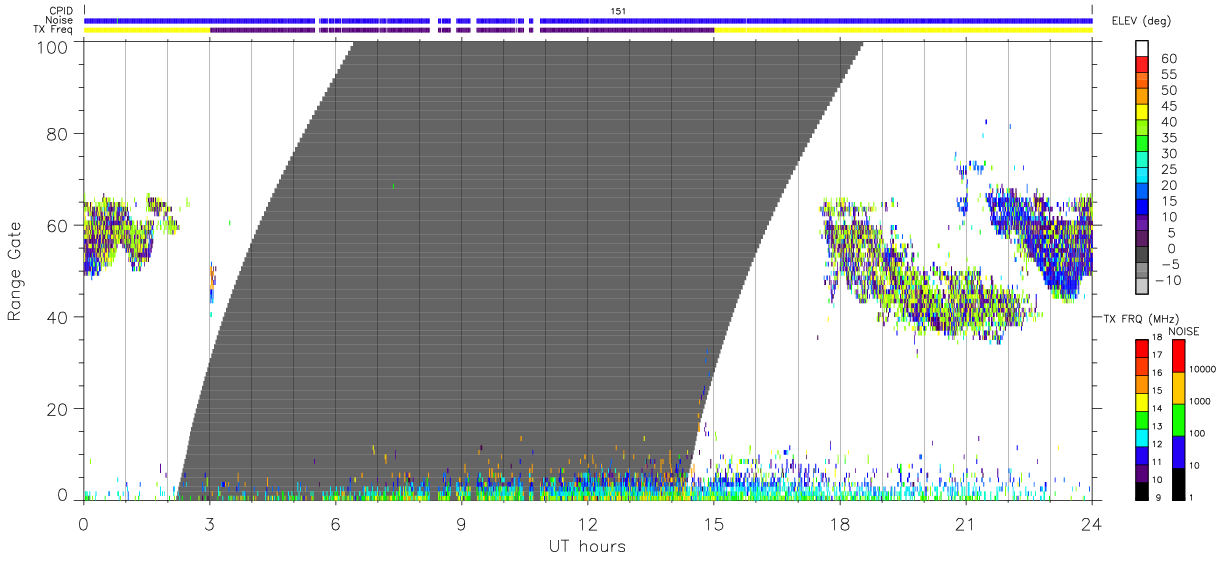This screenshot has width=1228, height=567.
Task: Click the '55' label on the ELEV legend
Action: tap(1167, 74)
